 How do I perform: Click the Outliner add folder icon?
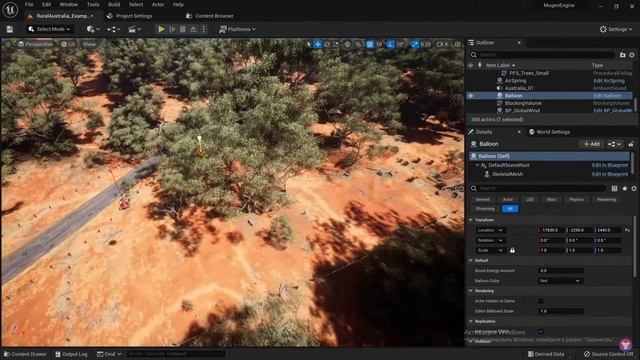(x=622, y=55)
